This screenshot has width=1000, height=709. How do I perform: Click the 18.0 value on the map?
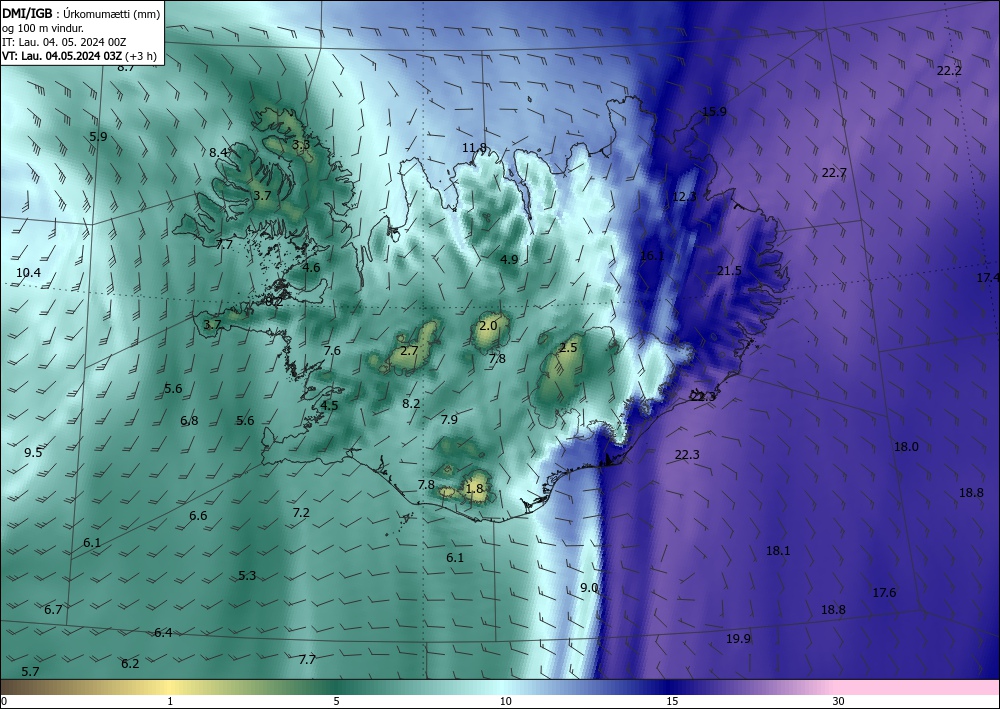(906, 447)
